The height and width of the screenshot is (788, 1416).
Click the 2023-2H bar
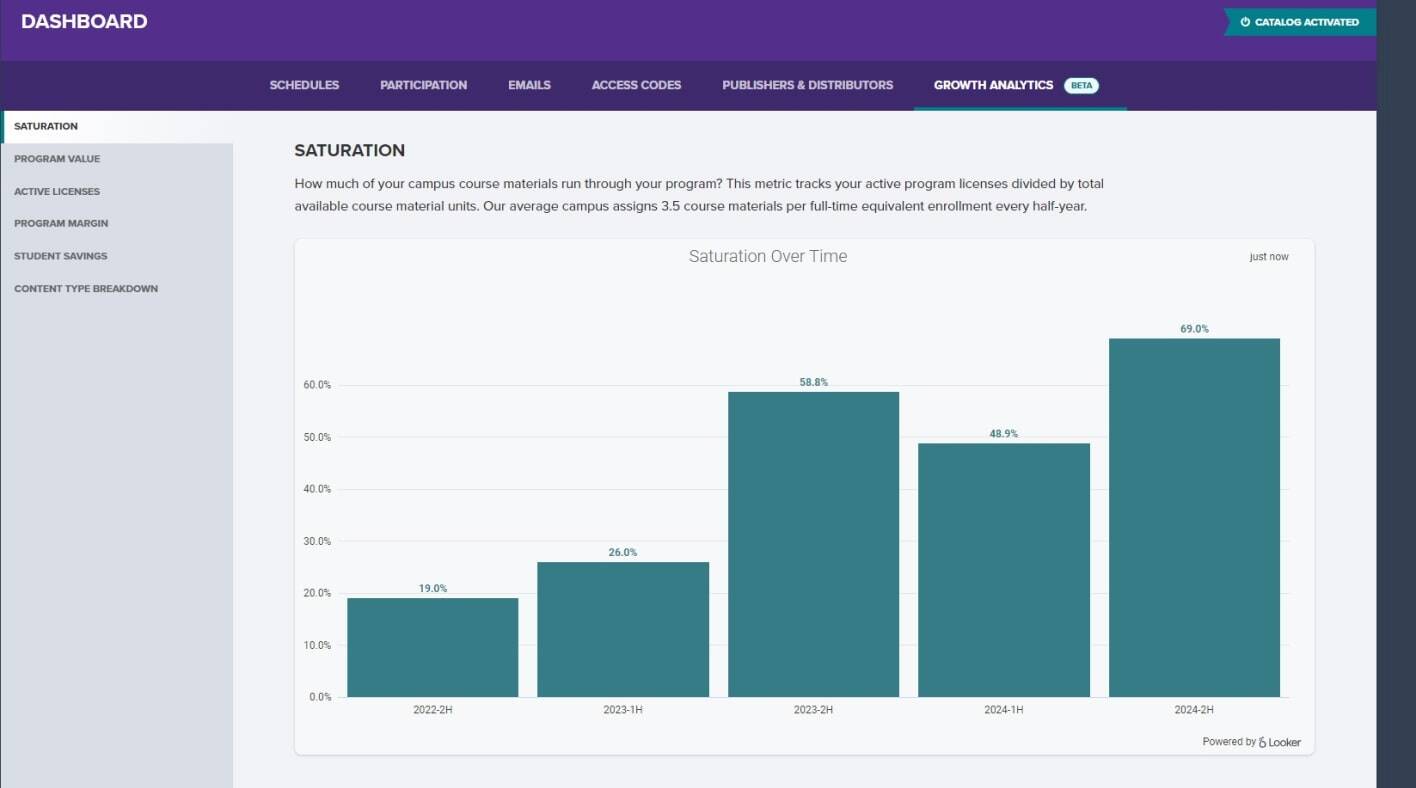click(x=814, y=544)
